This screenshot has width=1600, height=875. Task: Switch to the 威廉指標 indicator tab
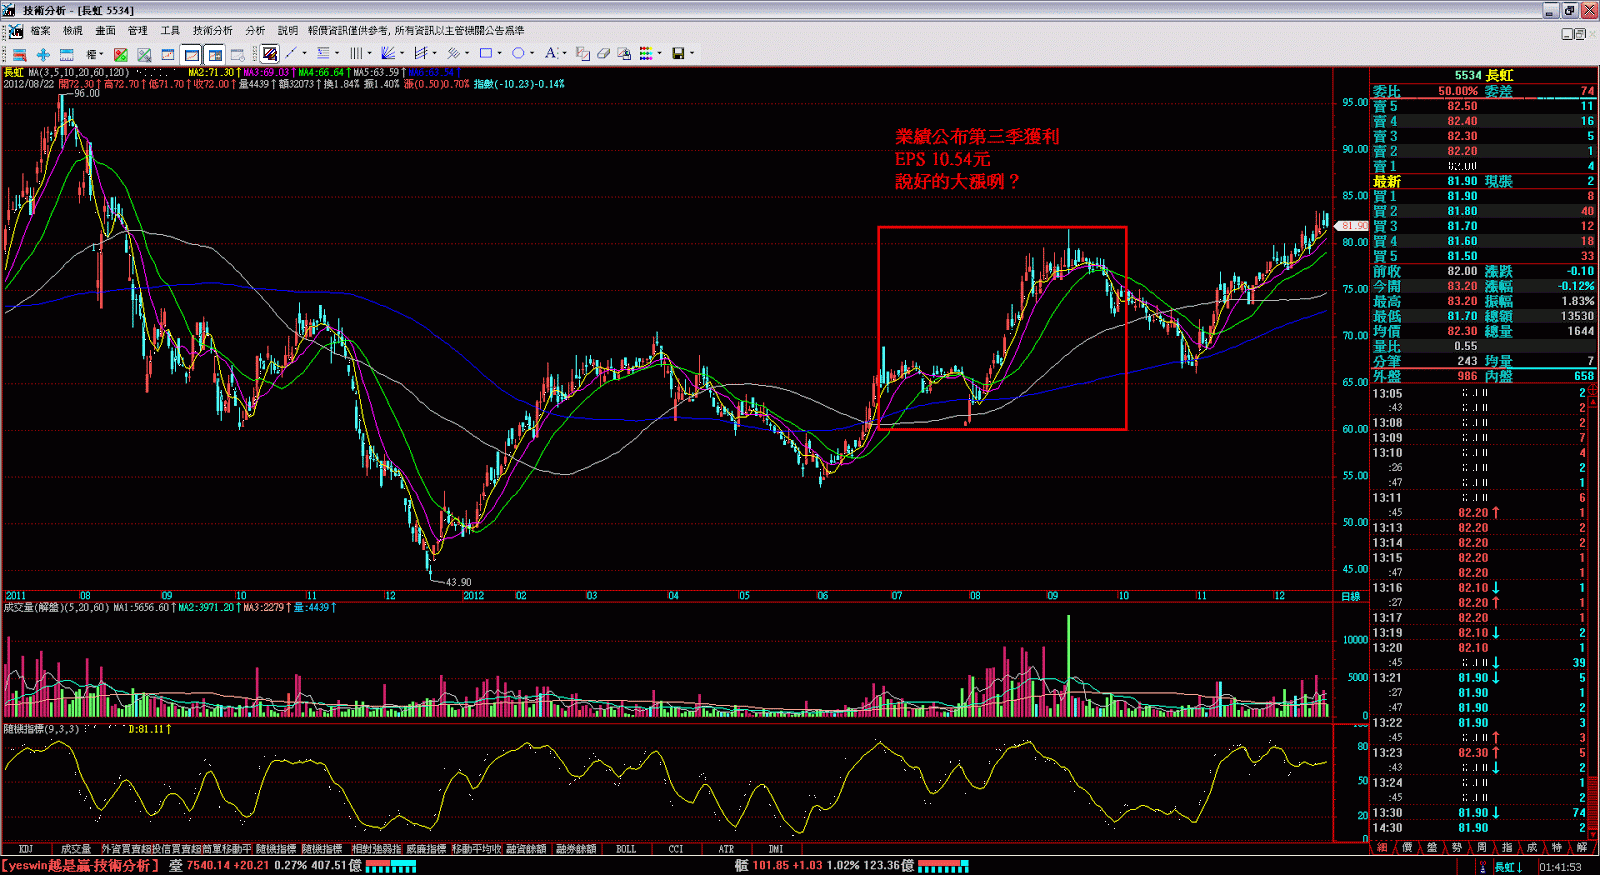coord(426,849)
